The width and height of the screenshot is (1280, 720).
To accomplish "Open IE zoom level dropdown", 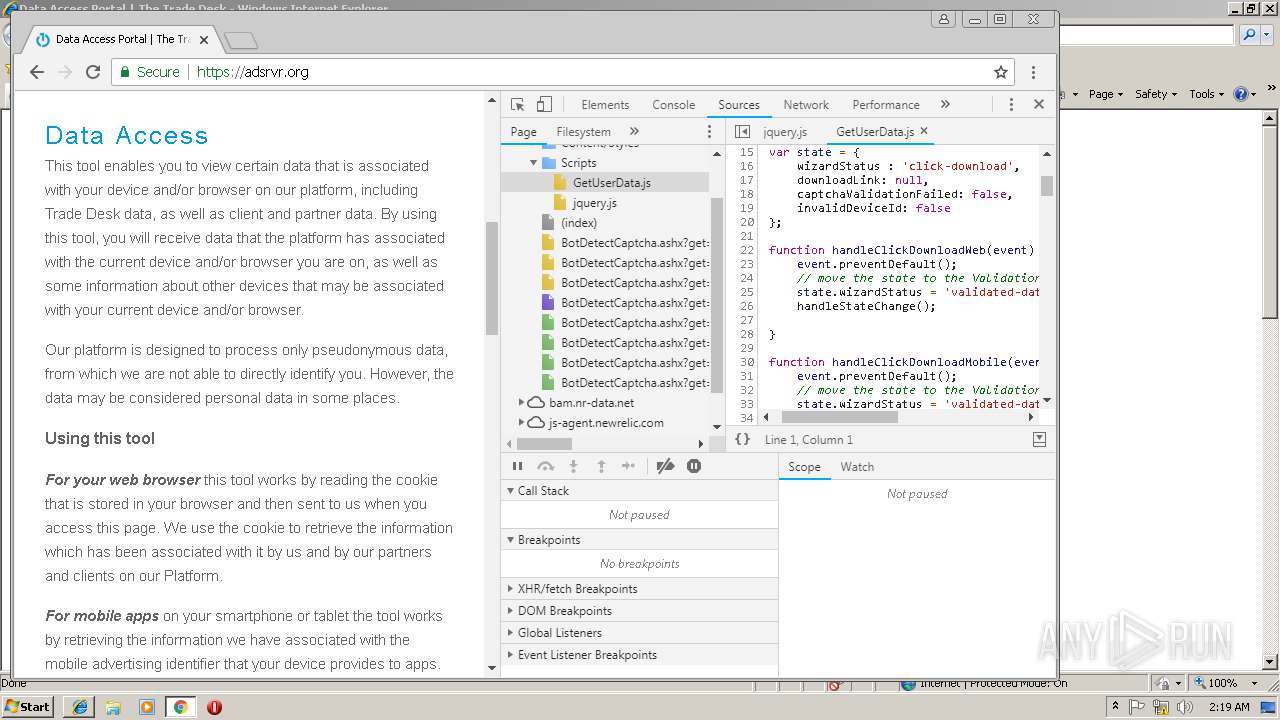I will coord(1255,683).
